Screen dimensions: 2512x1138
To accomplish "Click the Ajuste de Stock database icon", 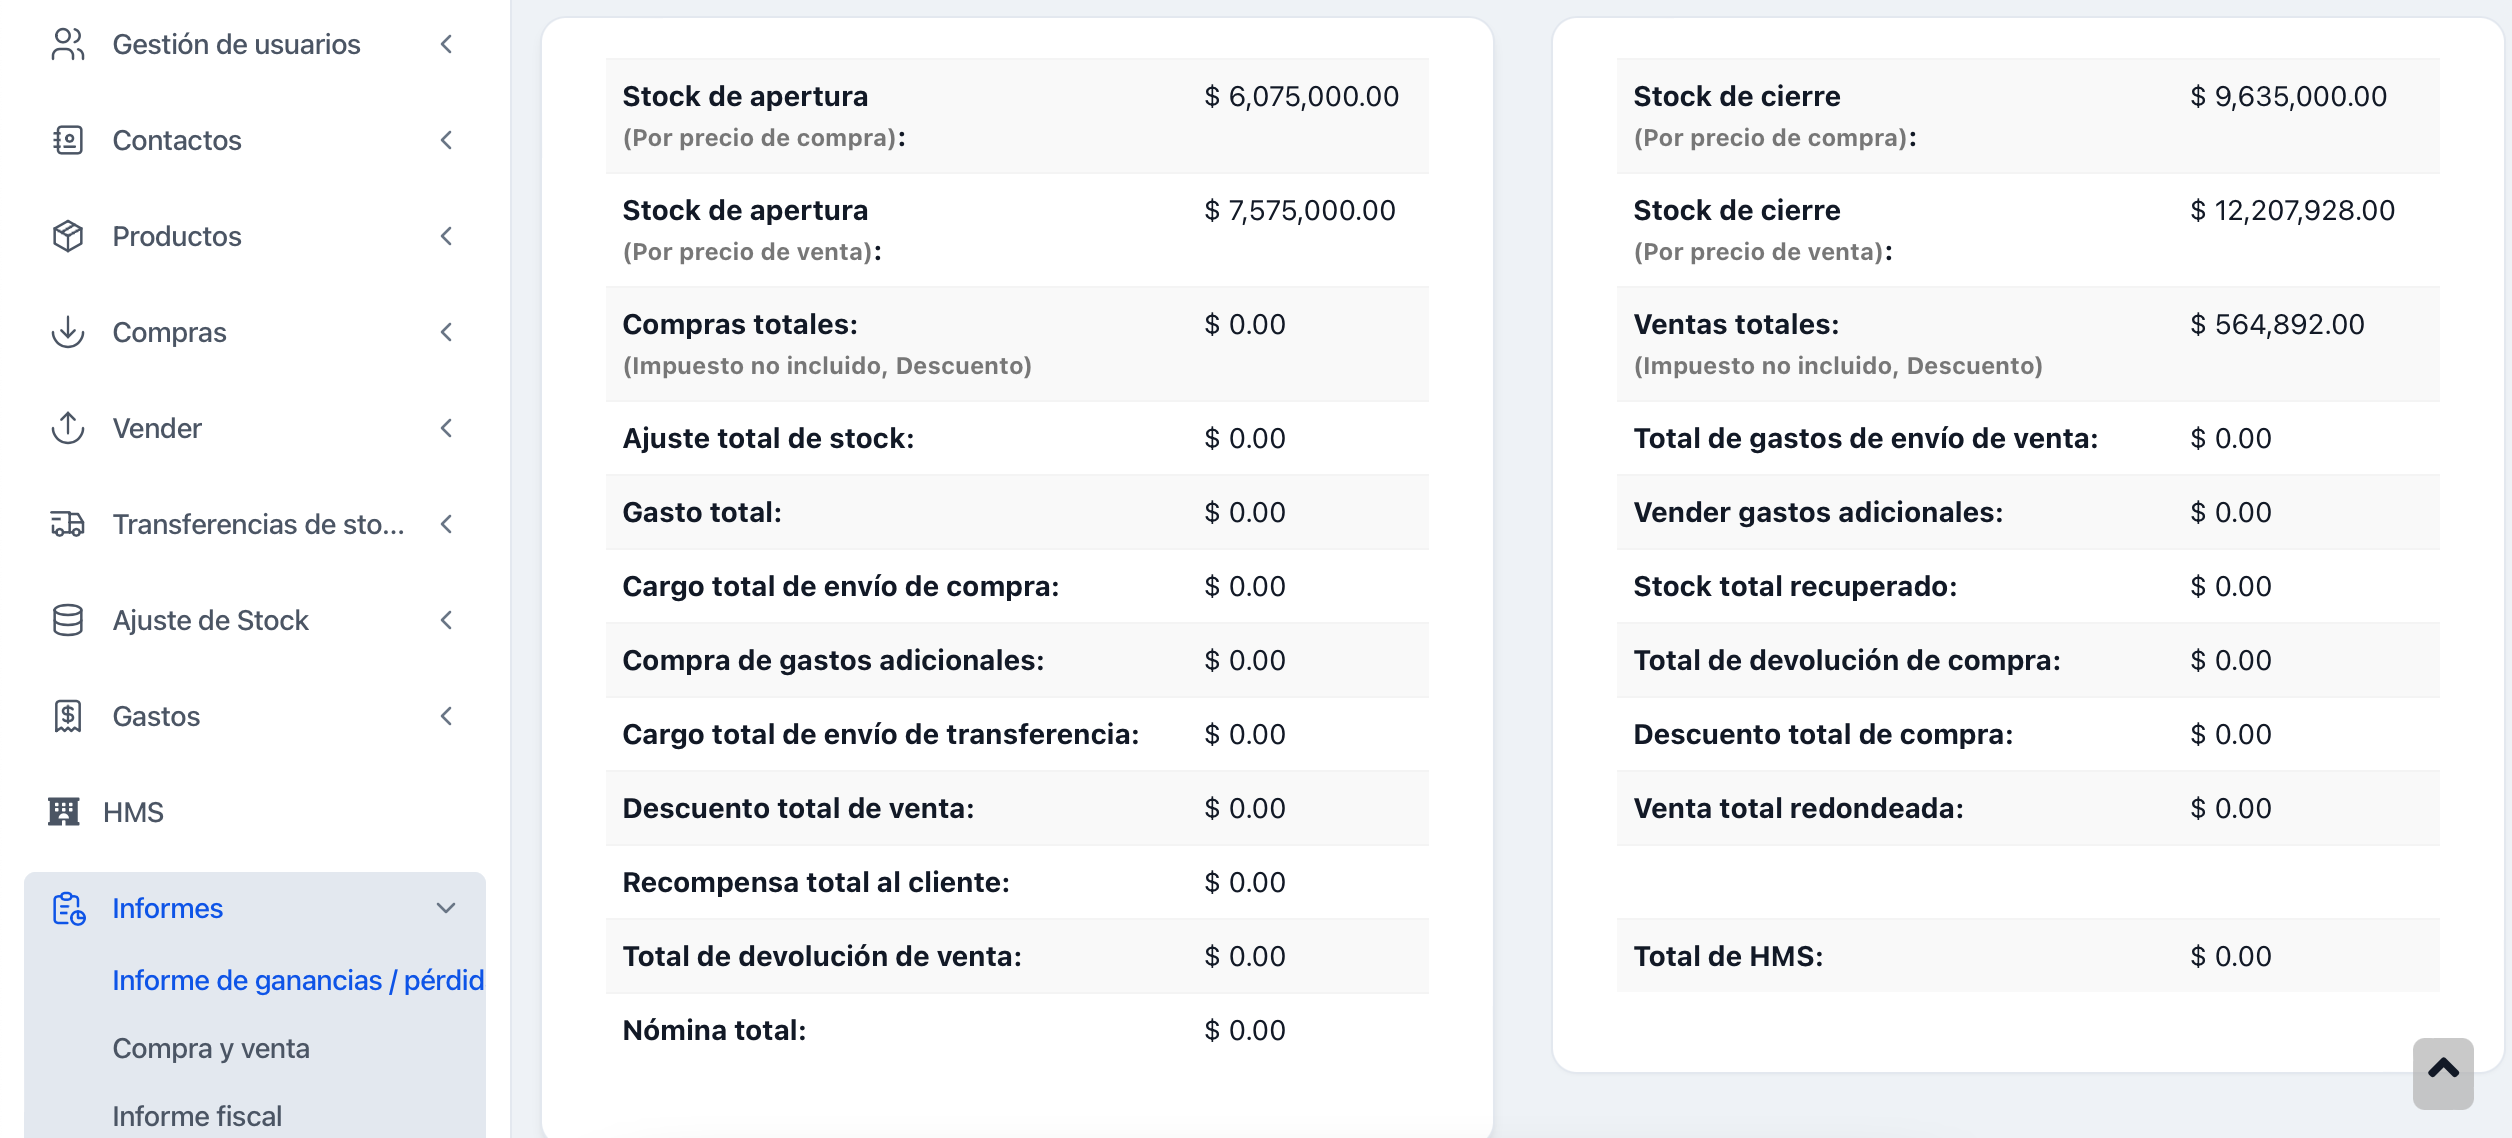I will click(x=68, y=620).
